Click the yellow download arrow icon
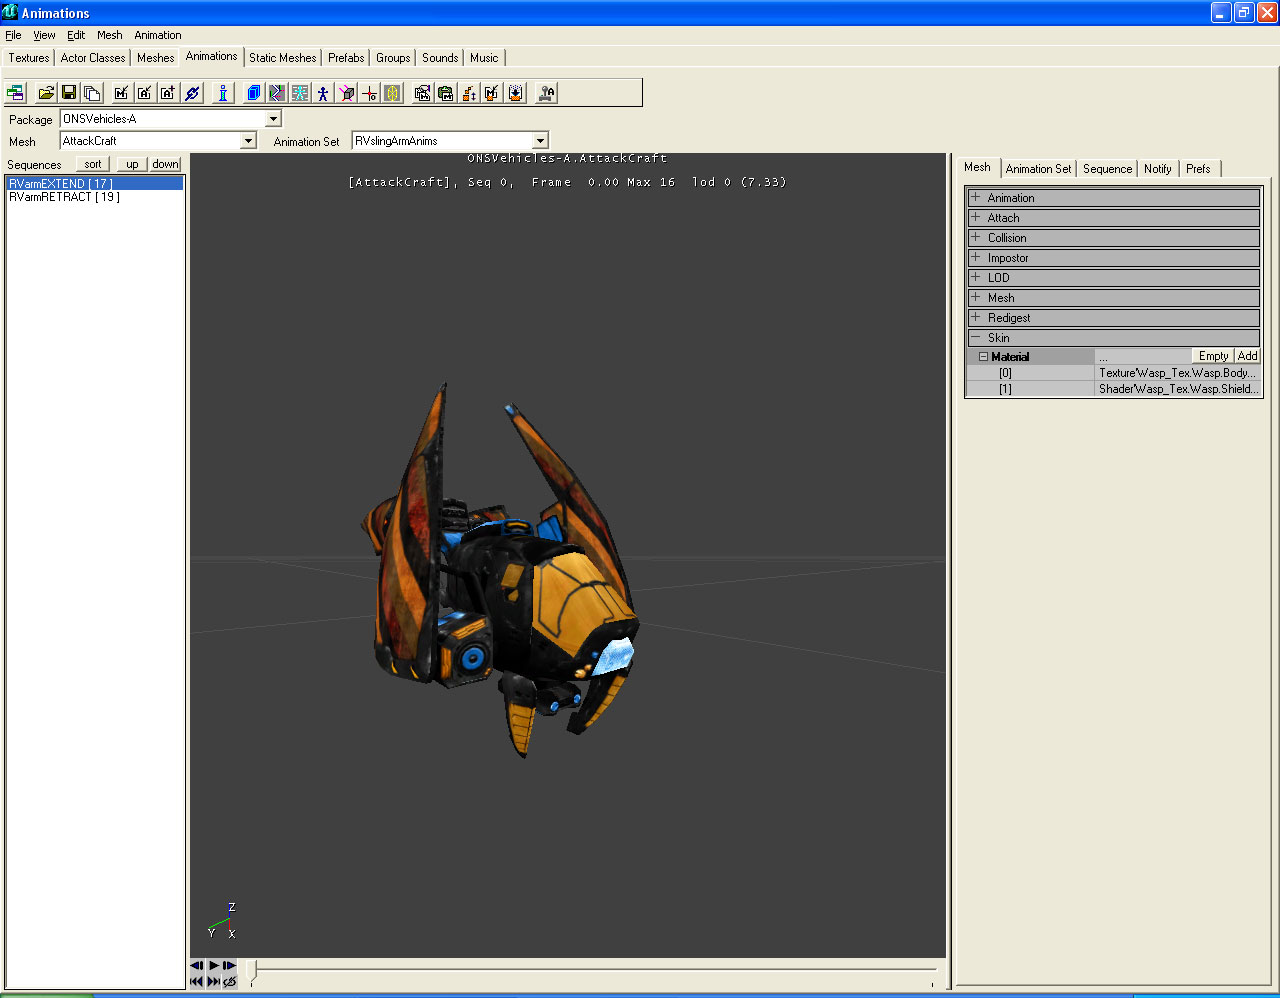 [515, 93]
